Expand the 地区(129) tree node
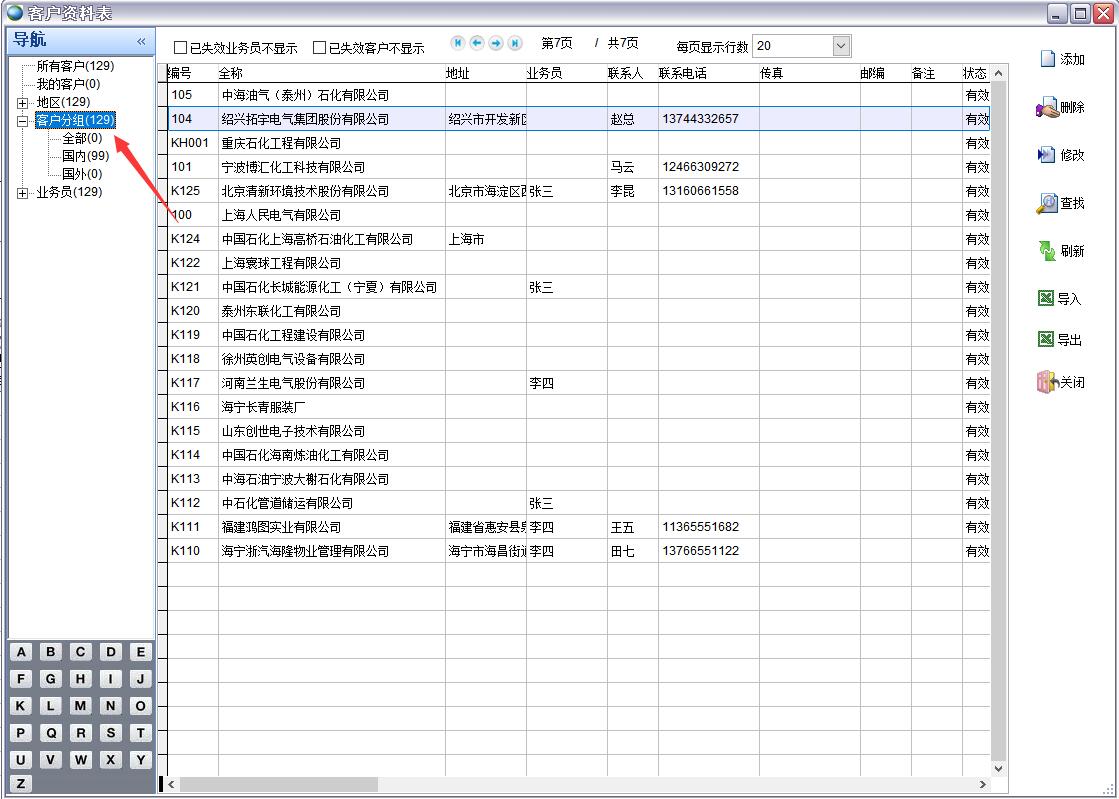 (x=23, y=103)
